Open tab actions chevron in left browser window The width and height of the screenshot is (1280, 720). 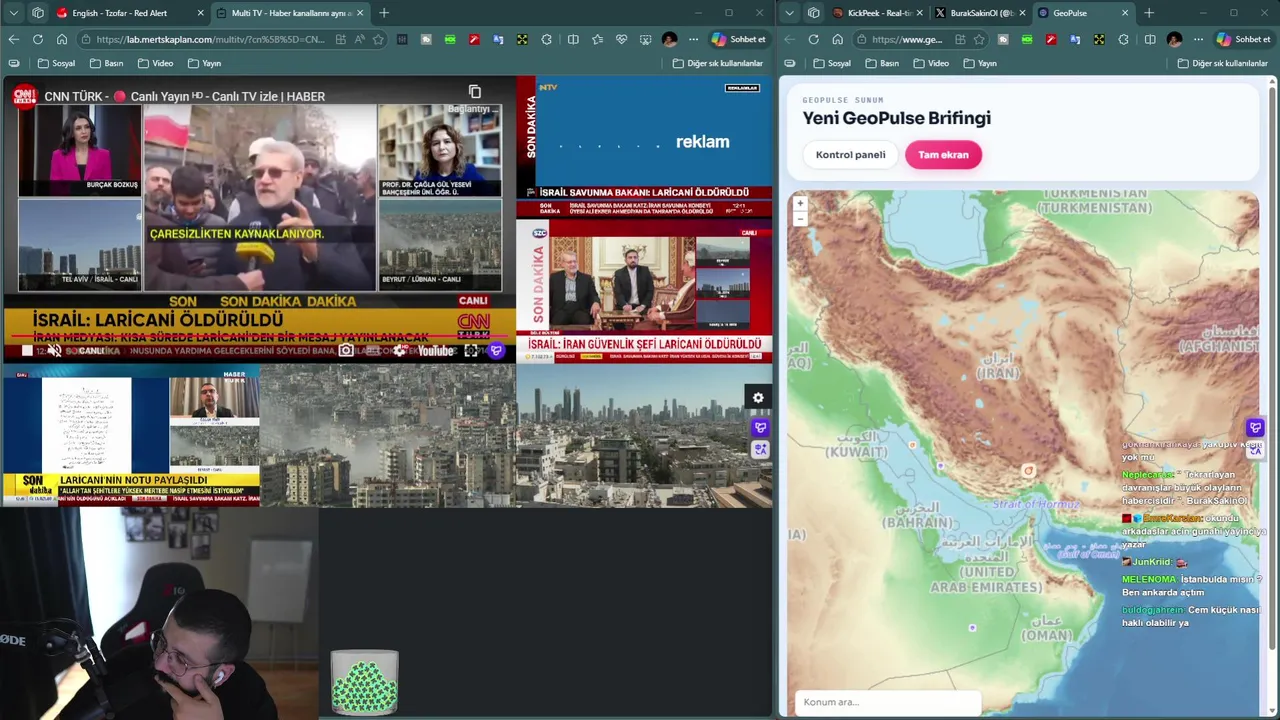tap(13, 13)
